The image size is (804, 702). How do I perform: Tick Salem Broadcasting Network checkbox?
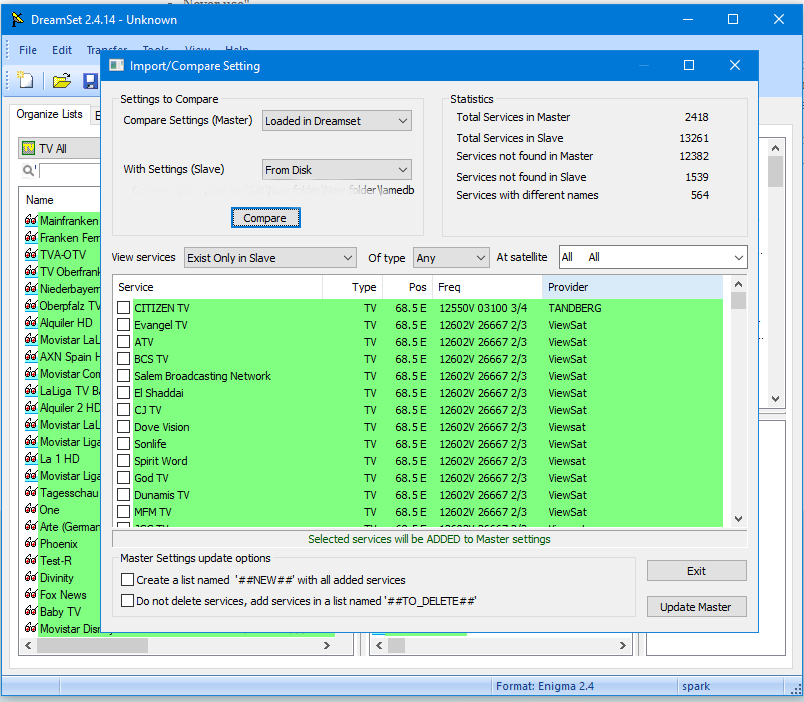pyautogui.click(x=123, y=375)
